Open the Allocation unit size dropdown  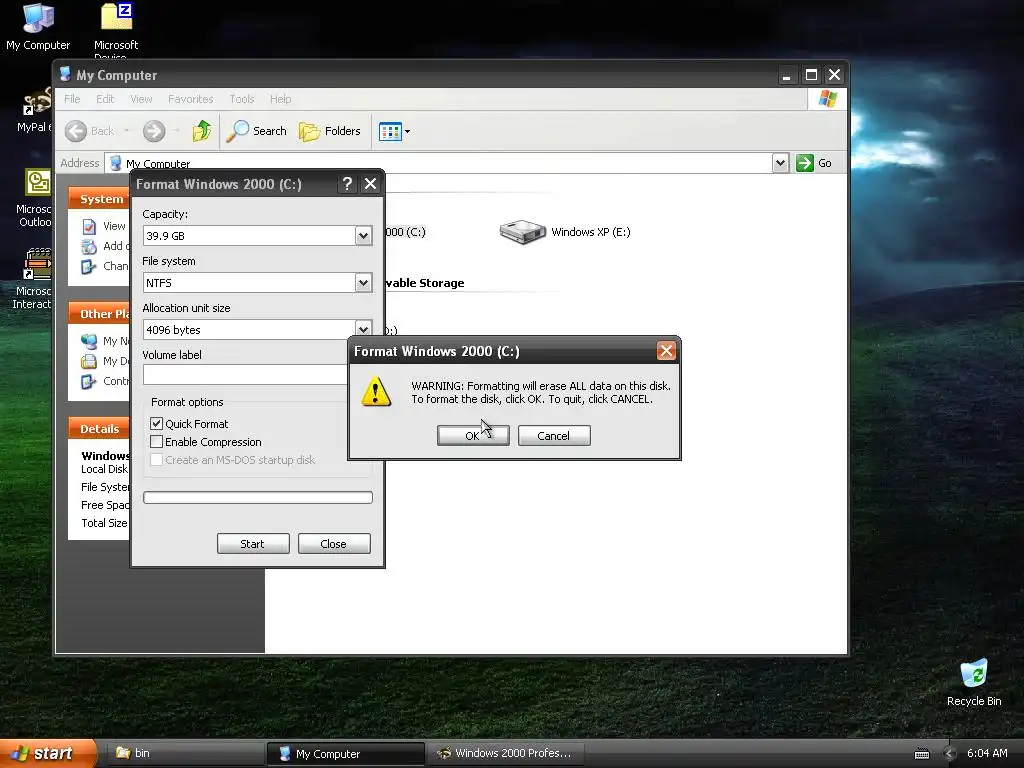pos(363,329)
